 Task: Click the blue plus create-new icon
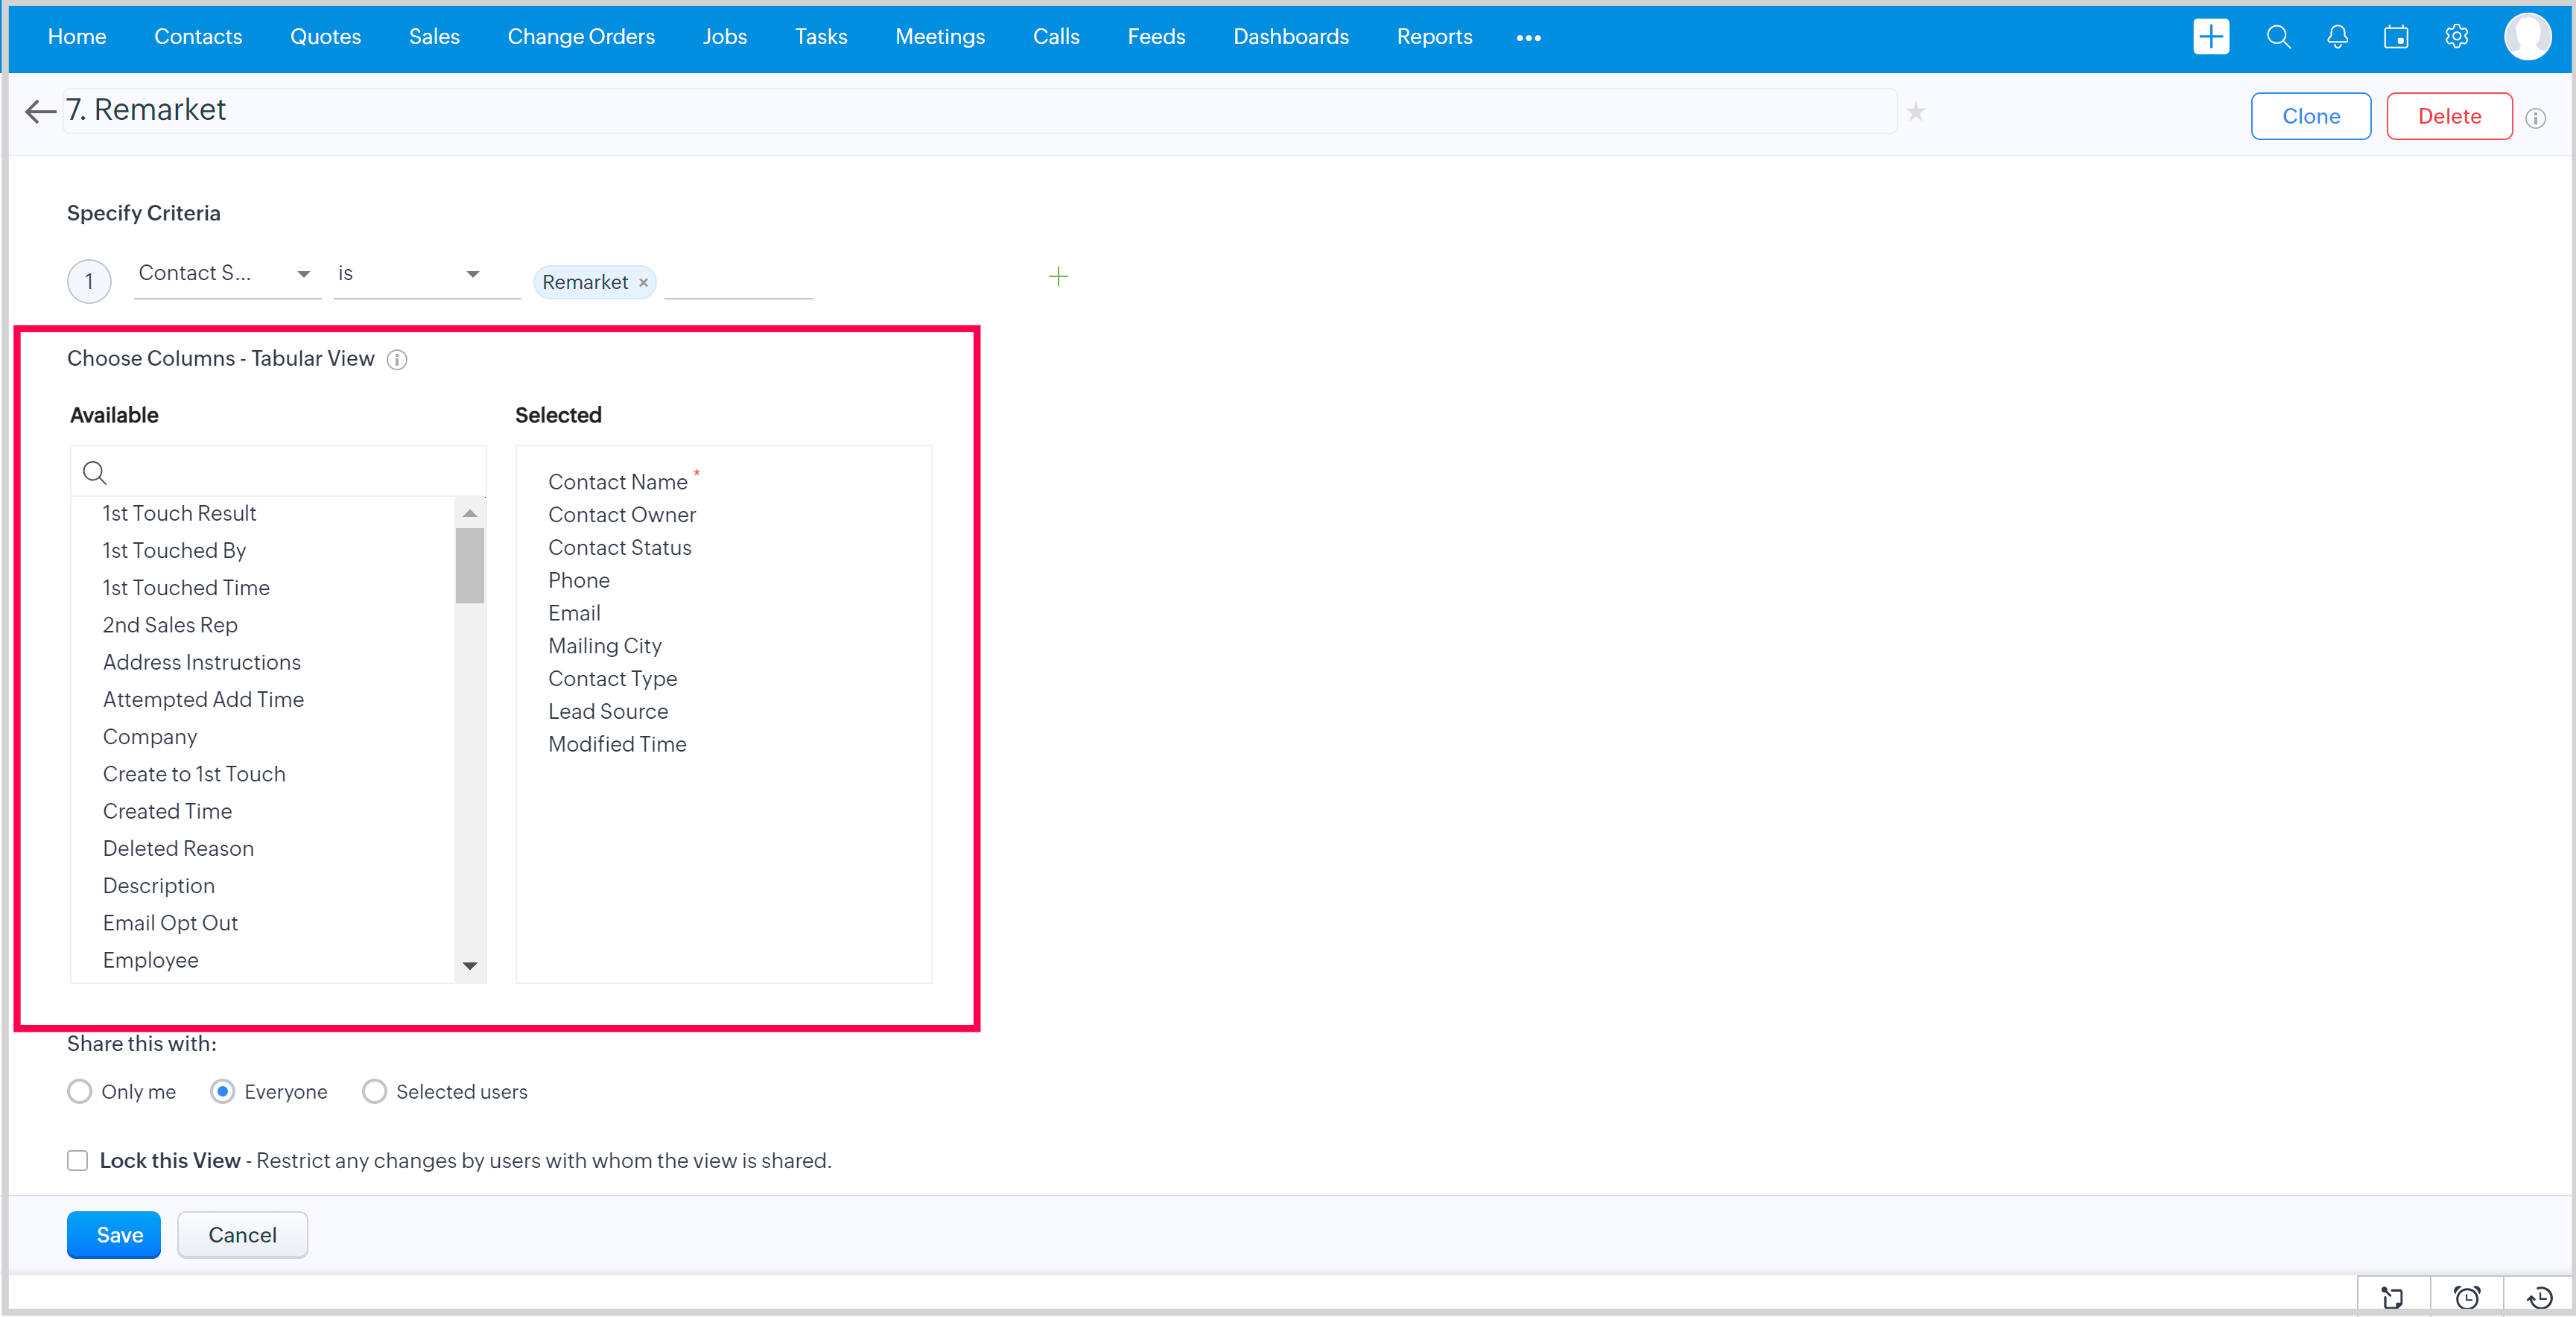2210,37
